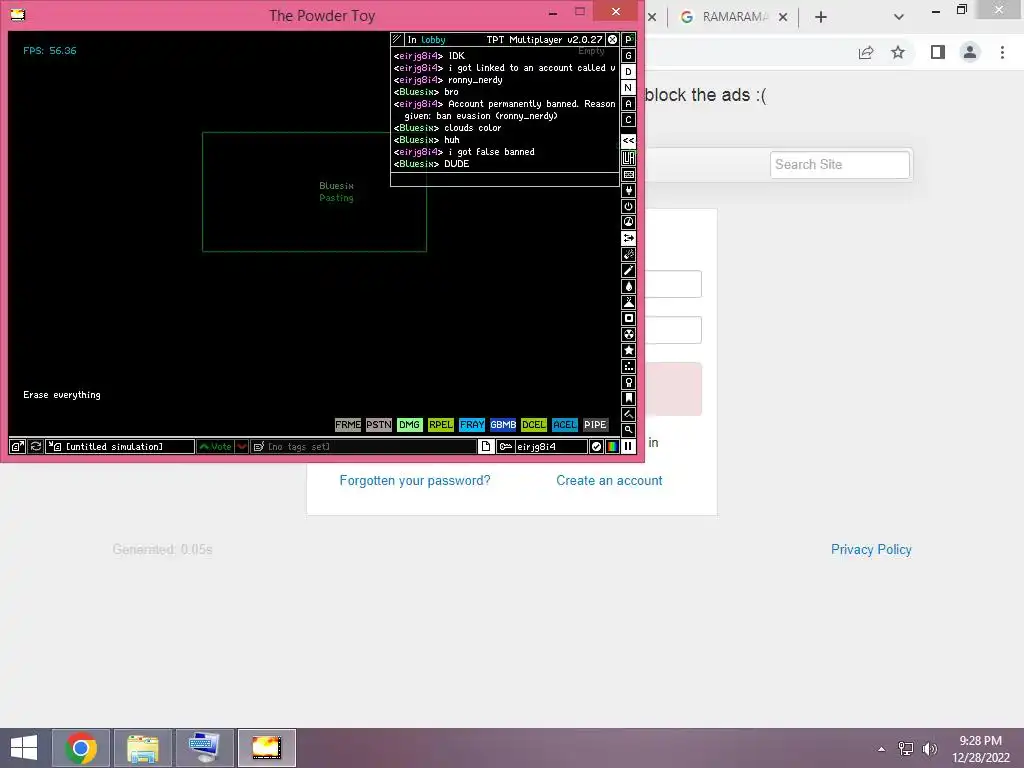Viewport: 1024px width, 768px height.
Task: Select the FRME element
Action: [x=347, y=425]
